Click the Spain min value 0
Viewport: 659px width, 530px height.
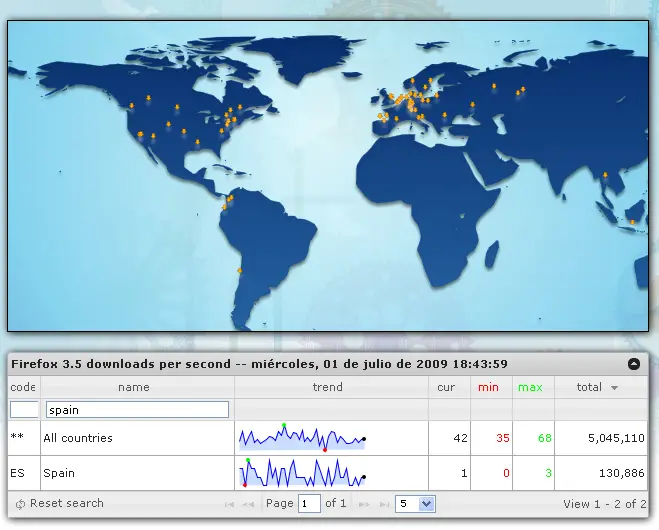[506, 473]
